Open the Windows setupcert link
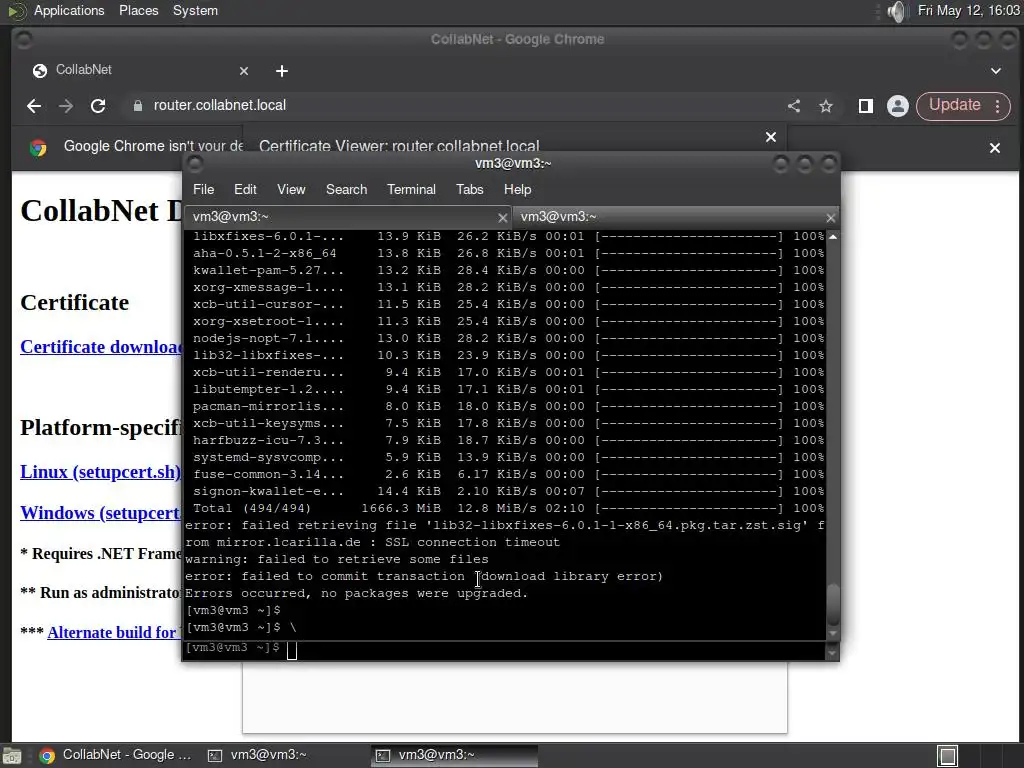This screenshot has height=768, width=1024. click(101, 513)
